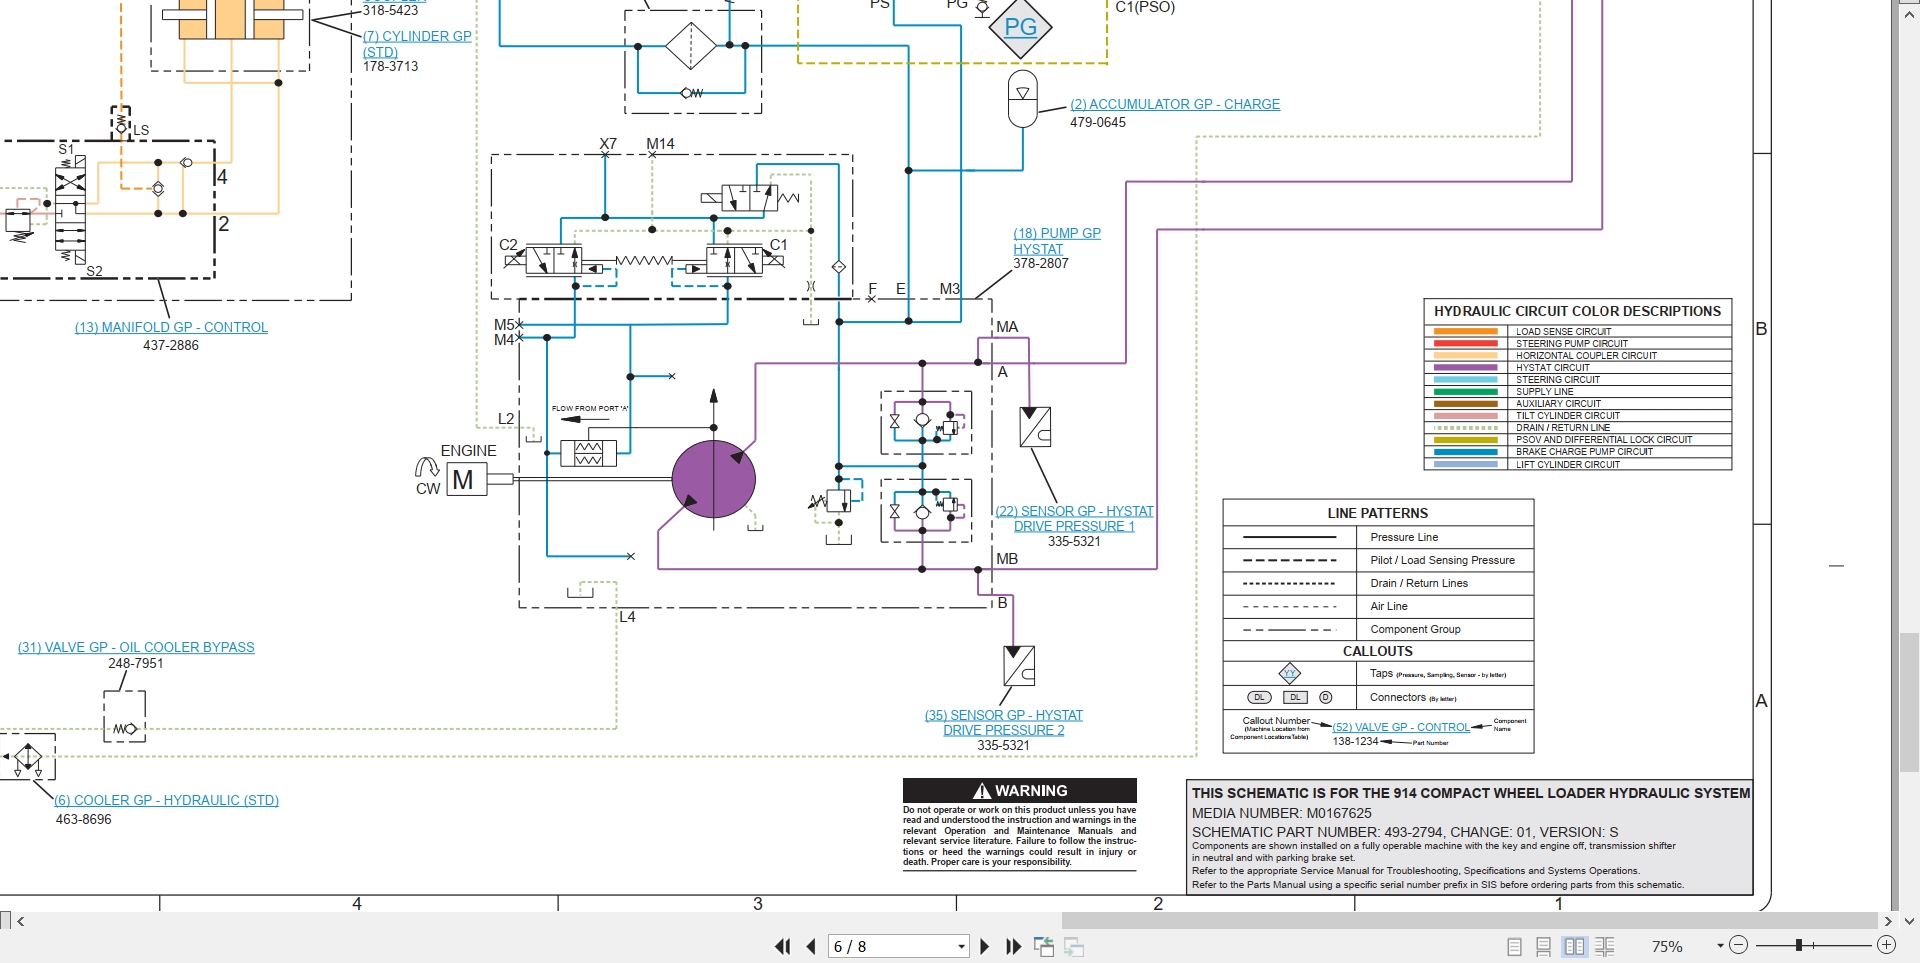Click the zoom in plus button

click(1886, 945)
